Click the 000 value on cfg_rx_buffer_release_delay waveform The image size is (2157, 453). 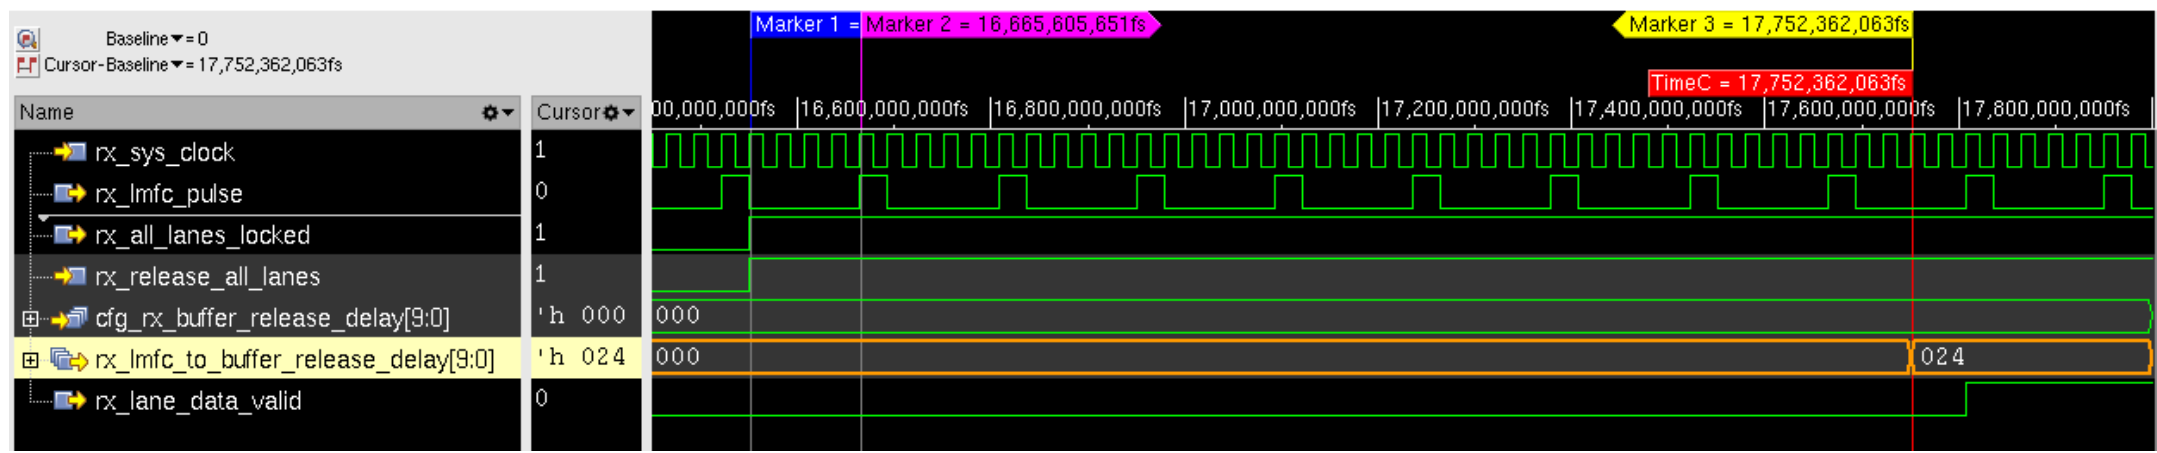[678, 315]
